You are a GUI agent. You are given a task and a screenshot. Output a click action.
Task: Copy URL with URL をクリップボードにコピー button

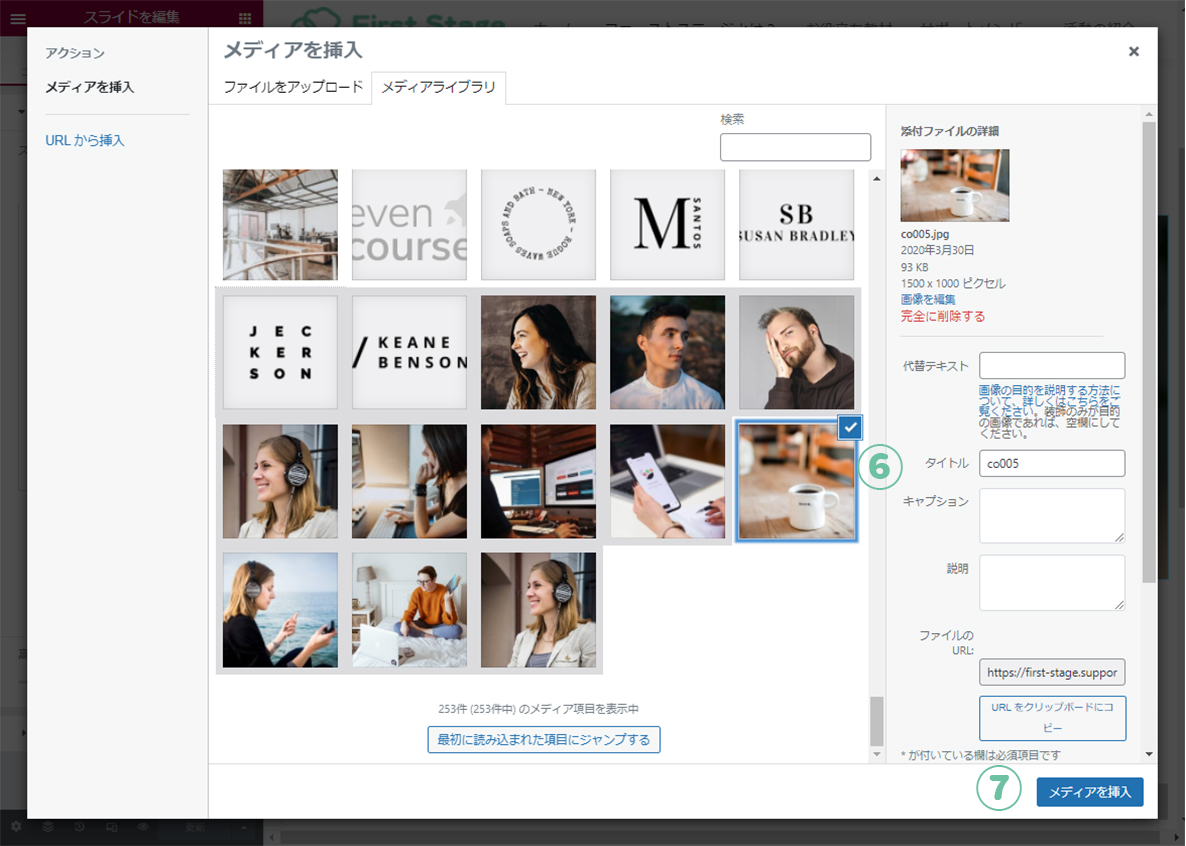click(1052, 718)
